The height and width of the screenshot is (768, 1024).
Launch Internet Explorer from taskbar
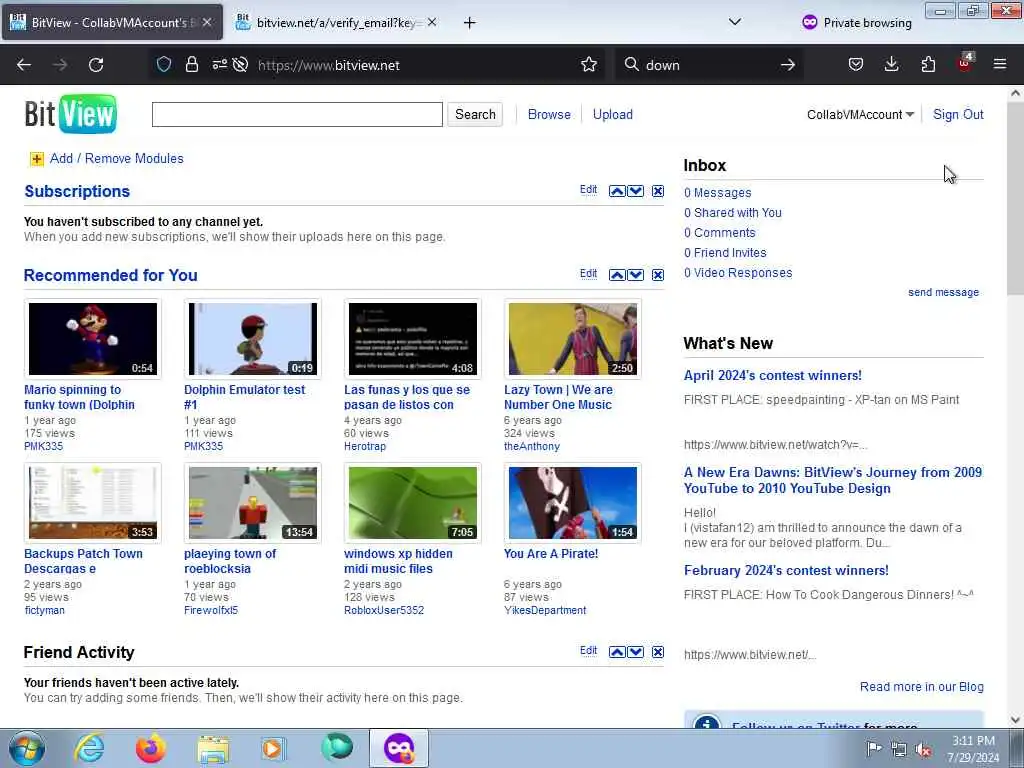click(89, 748)
